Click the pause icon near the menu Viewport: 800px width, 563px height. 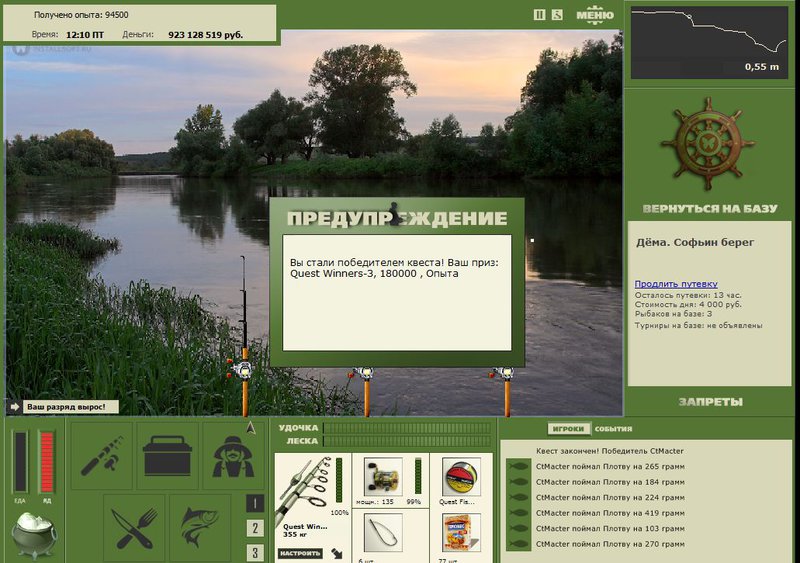pos(539,15)
